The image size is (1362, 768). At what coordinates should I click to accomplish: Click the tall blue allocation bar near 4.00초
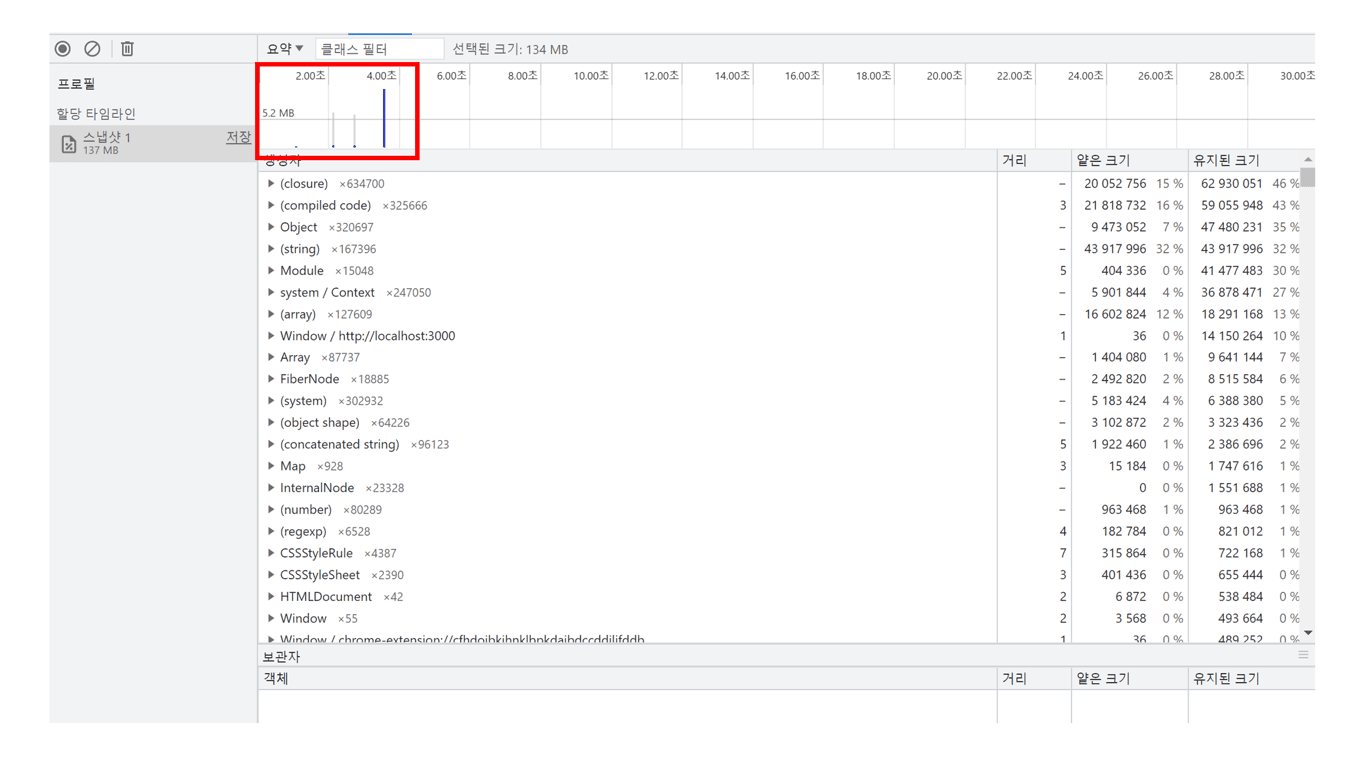coord(384,118)
